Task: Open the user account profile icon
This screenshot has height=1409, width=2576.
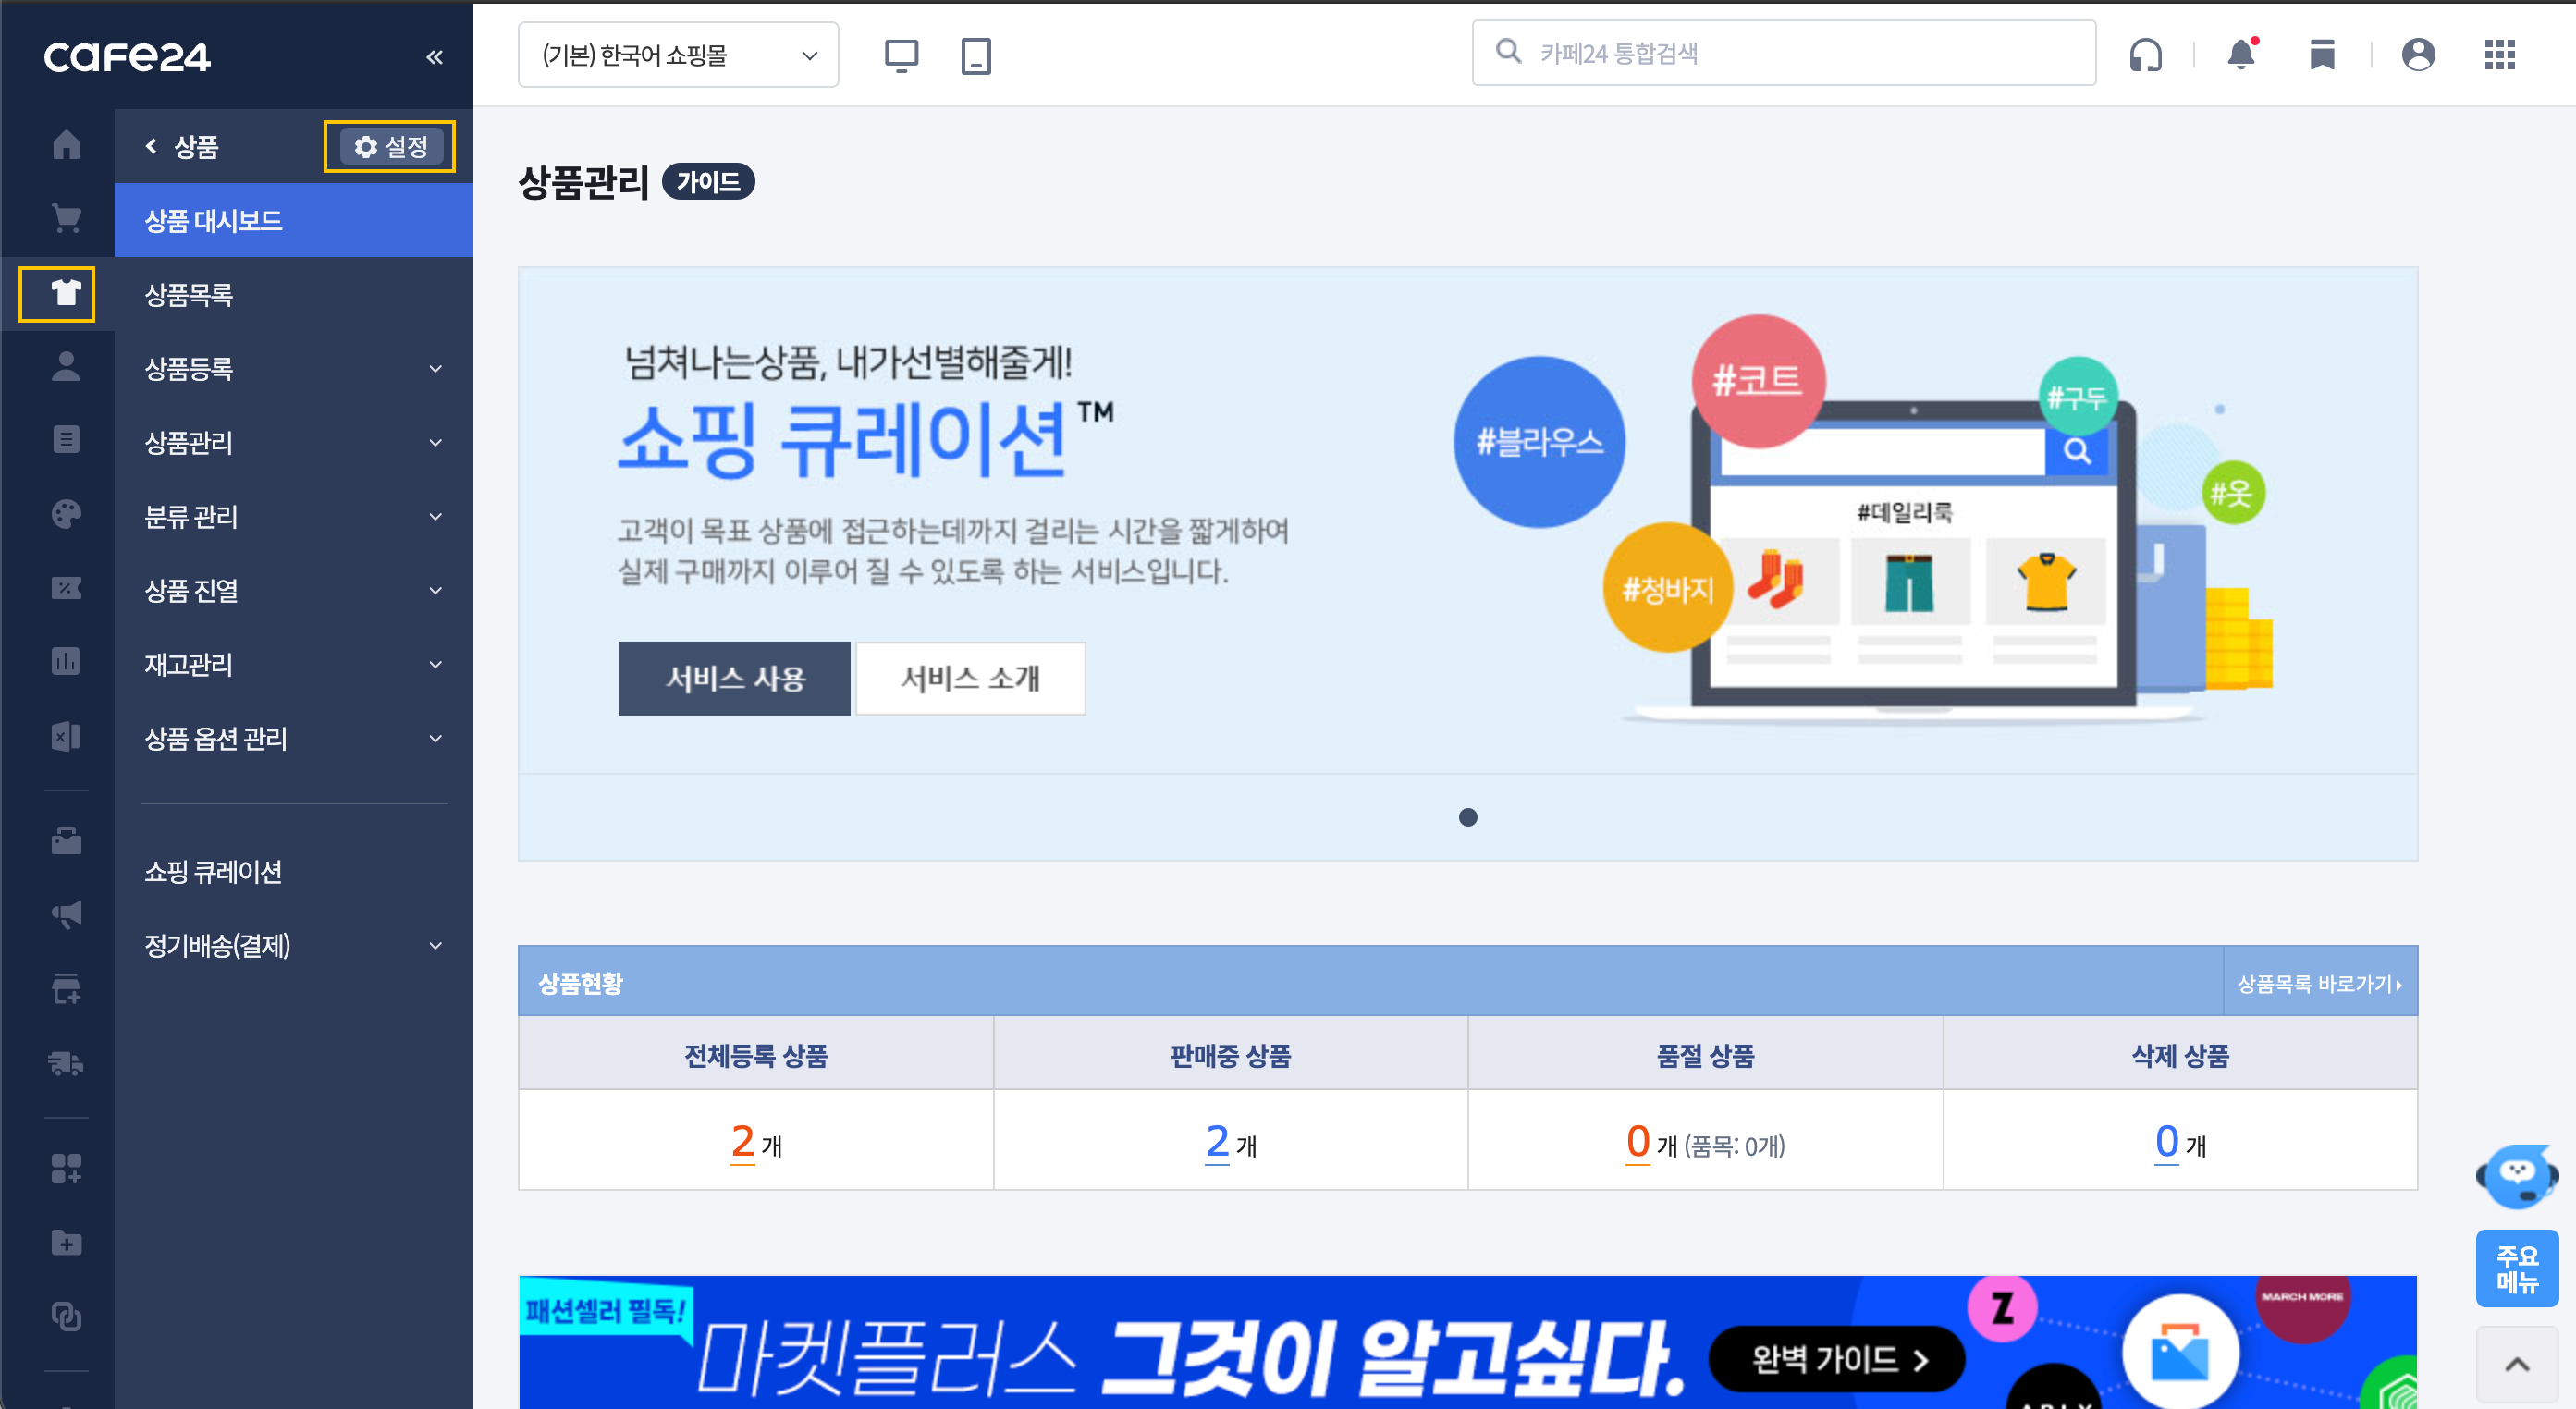Action: (x=2418, y=55)
